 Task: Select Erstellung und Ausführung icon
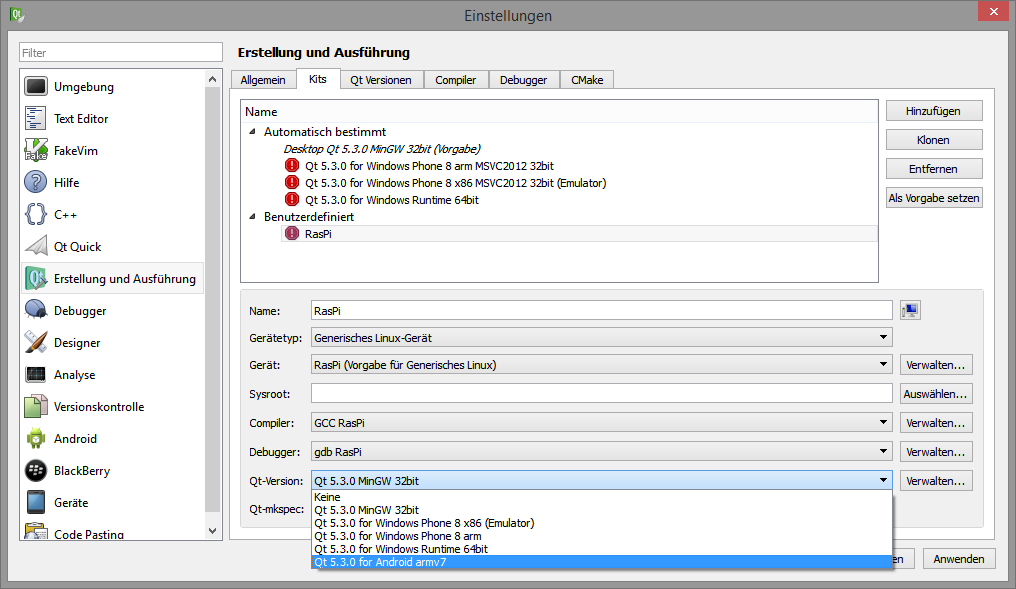click(36, 278)
